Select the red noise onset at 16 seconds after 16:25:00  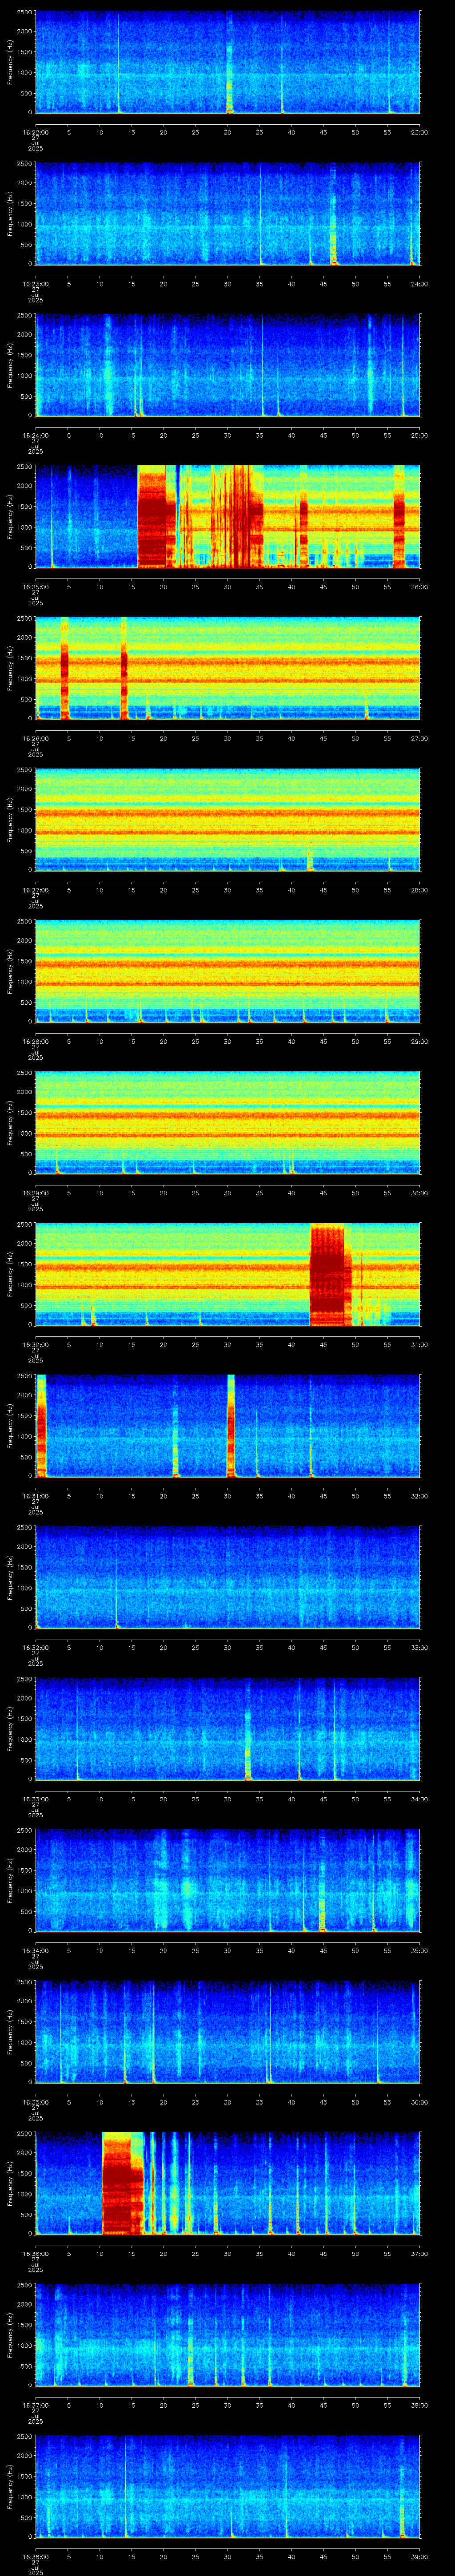pos(151,517)
